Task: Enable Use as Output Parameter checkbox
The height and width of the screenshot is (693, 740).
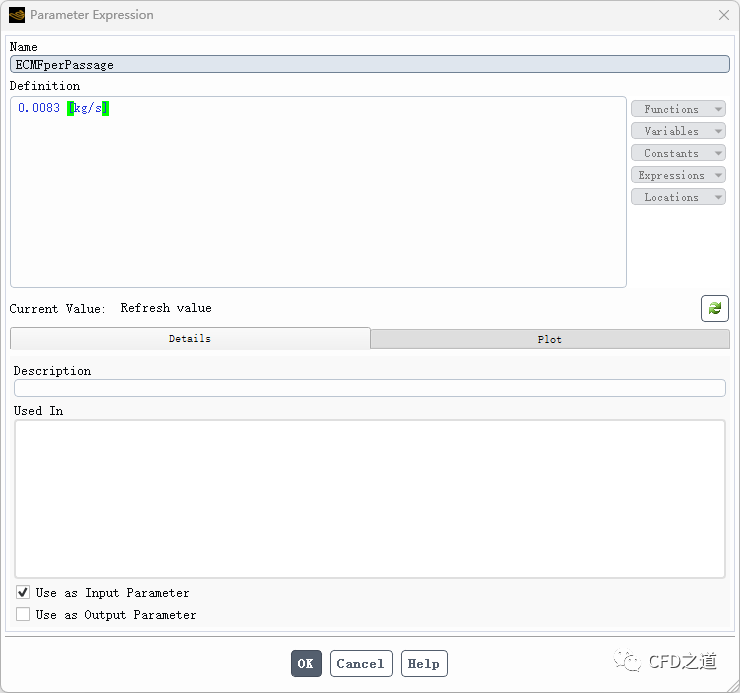Action: (23, 614)
